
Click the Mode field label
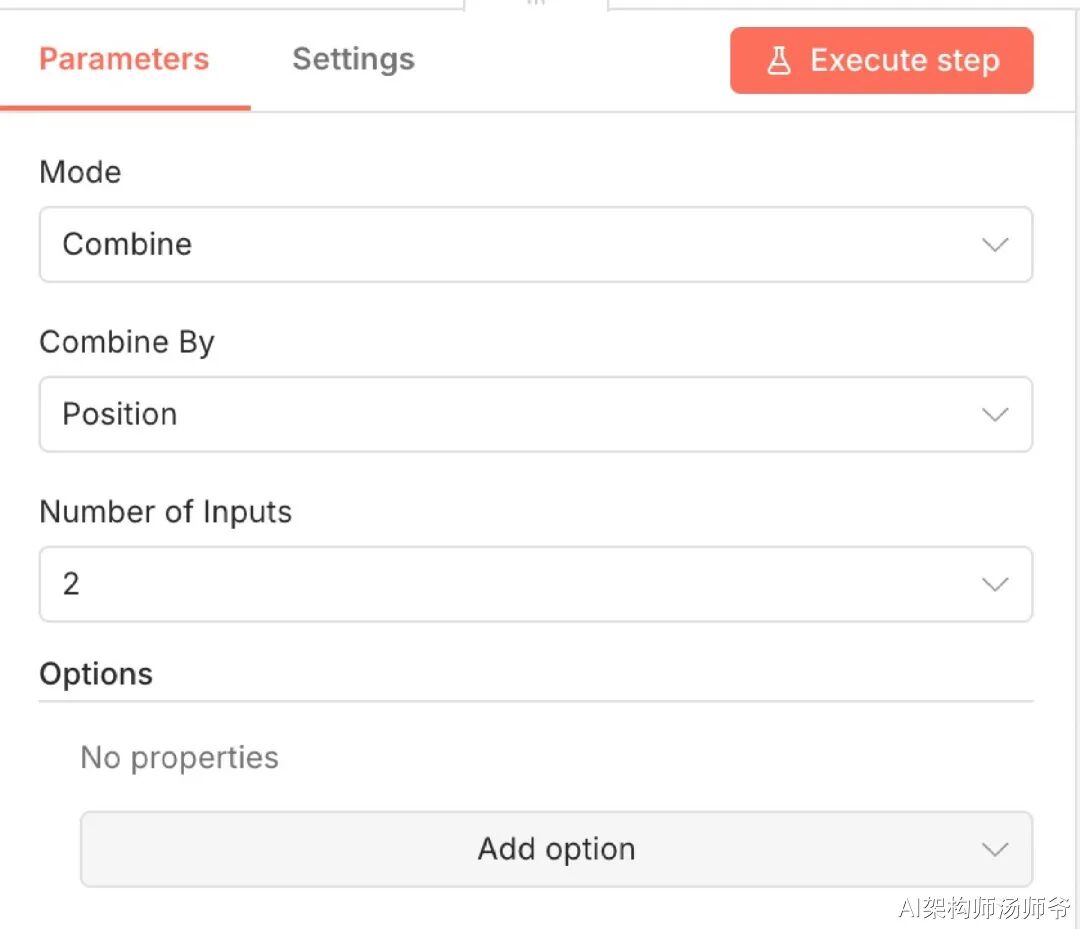80,172
